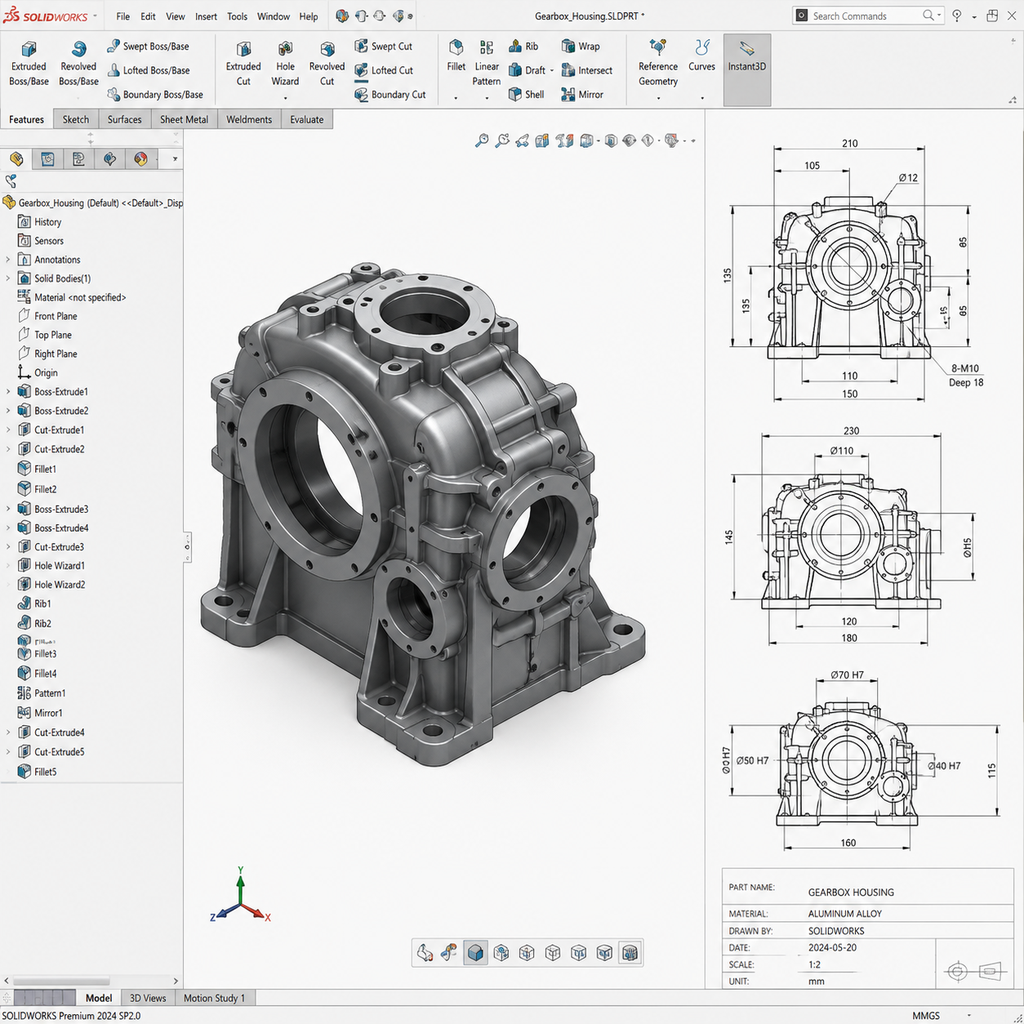Open the Curves tool
This screenshot has height=1024, width=1024.
point(701,56)
